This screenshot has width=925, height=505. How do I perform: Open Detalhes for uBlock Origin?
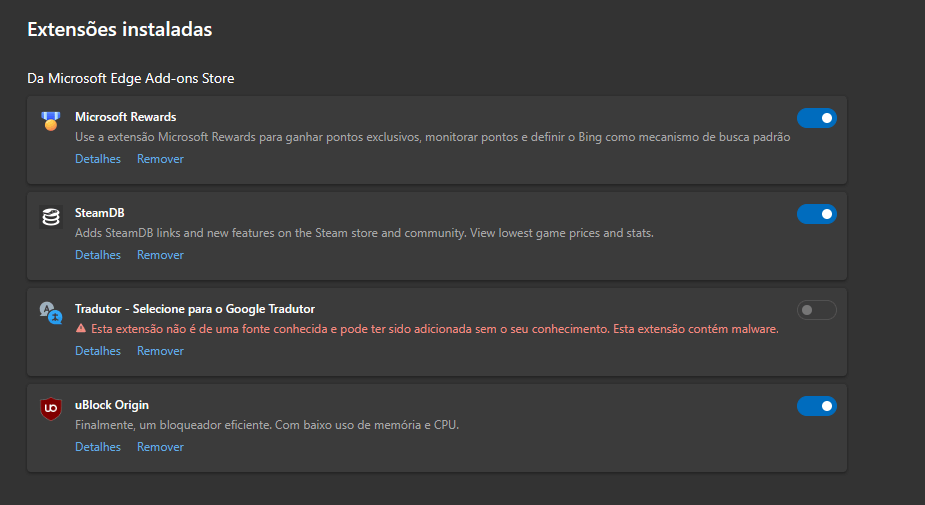(98, 447)
